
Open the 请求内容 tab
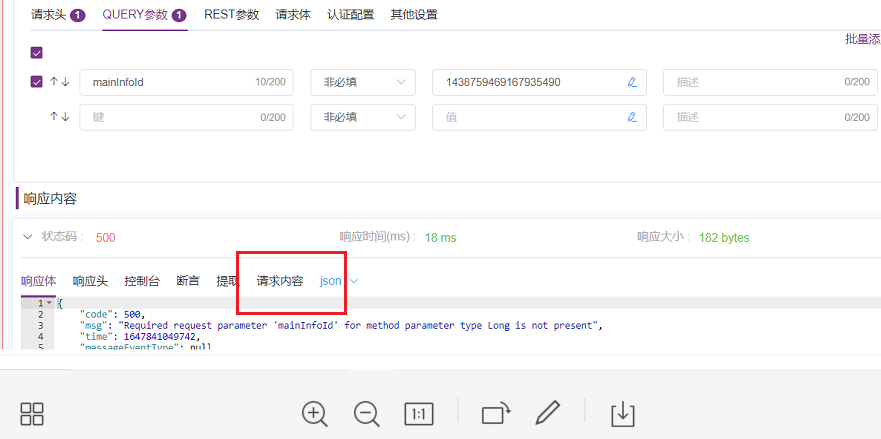tap(280, 280)
